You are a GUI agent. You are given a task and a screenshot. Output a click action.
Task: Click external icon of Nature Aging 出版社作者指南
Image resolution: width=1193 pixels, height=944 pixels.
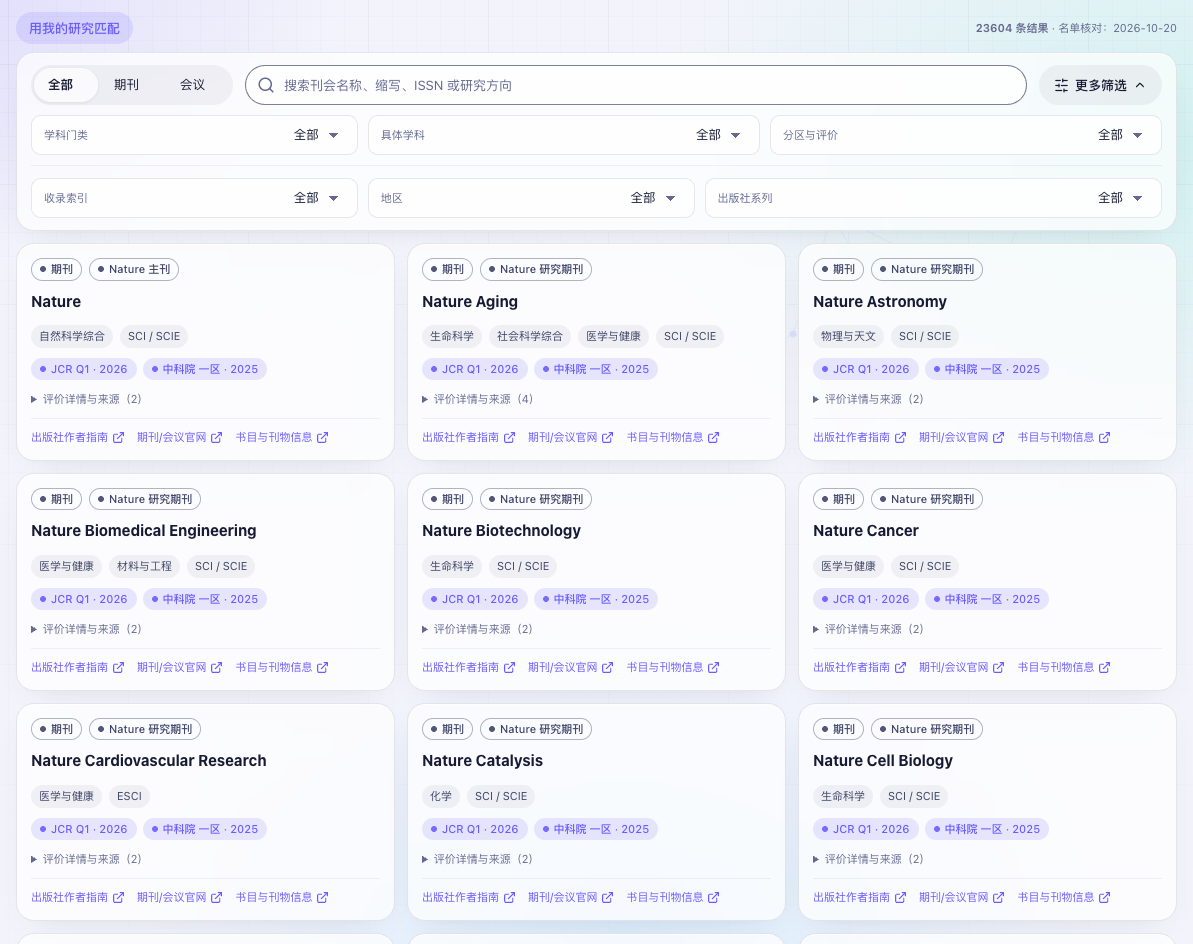pos(510,437)
